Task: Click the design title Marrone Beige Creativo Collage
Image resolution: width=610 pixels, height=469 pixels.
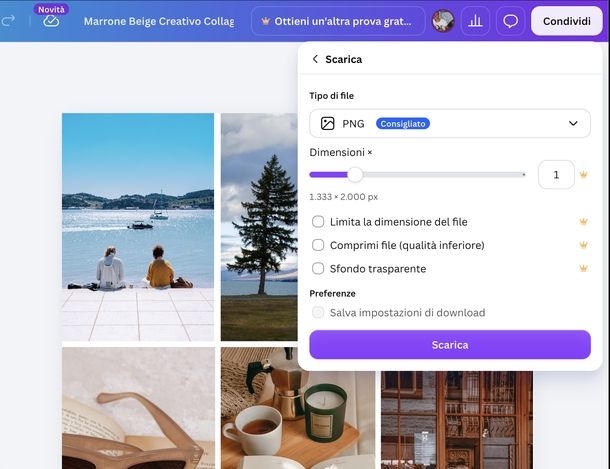Action: 159,21
